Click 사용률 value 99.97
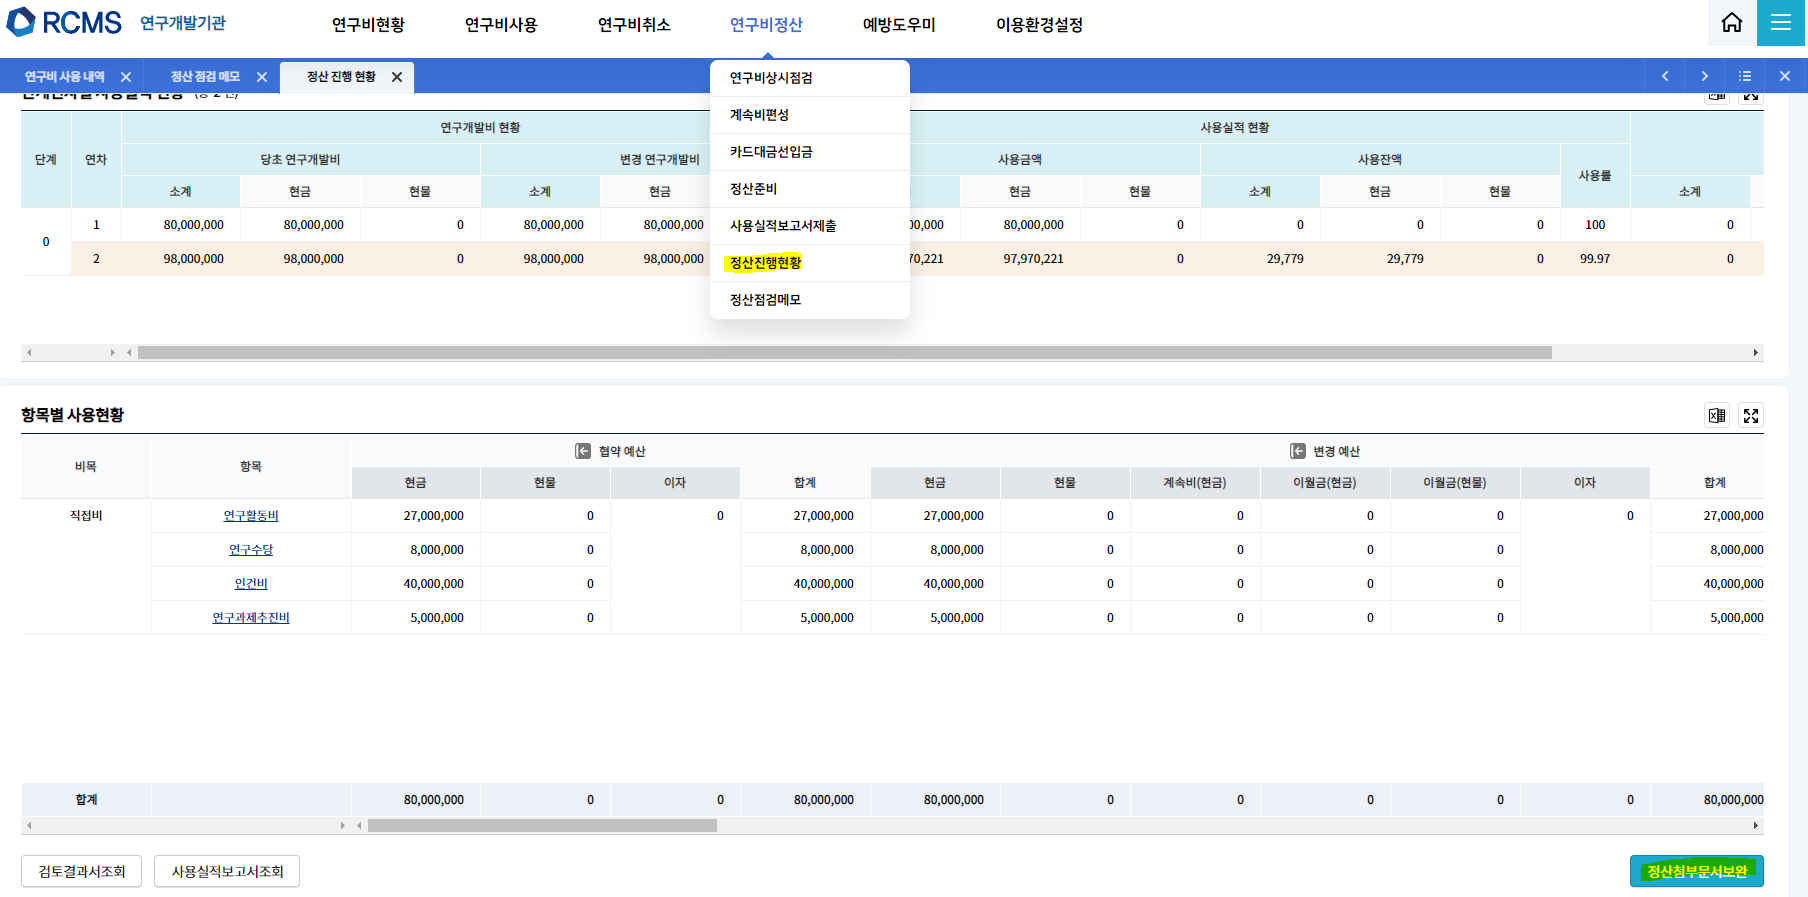This screenshot has height=897, width=1808. pos(1595,259)
